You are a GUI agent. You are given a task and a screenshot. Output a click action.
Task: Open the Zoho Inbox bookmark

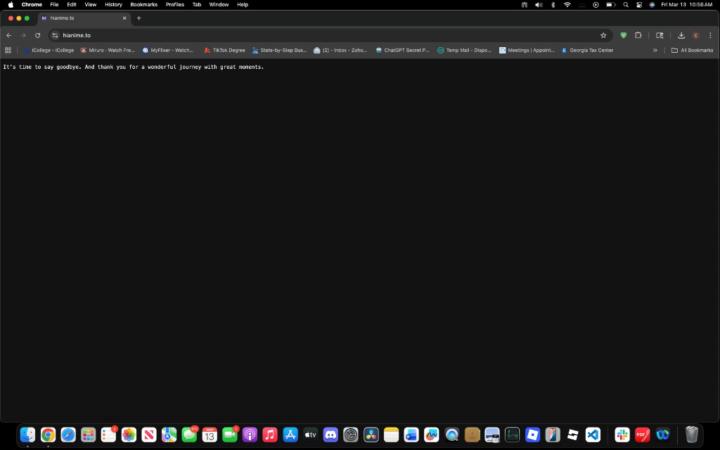340,50
